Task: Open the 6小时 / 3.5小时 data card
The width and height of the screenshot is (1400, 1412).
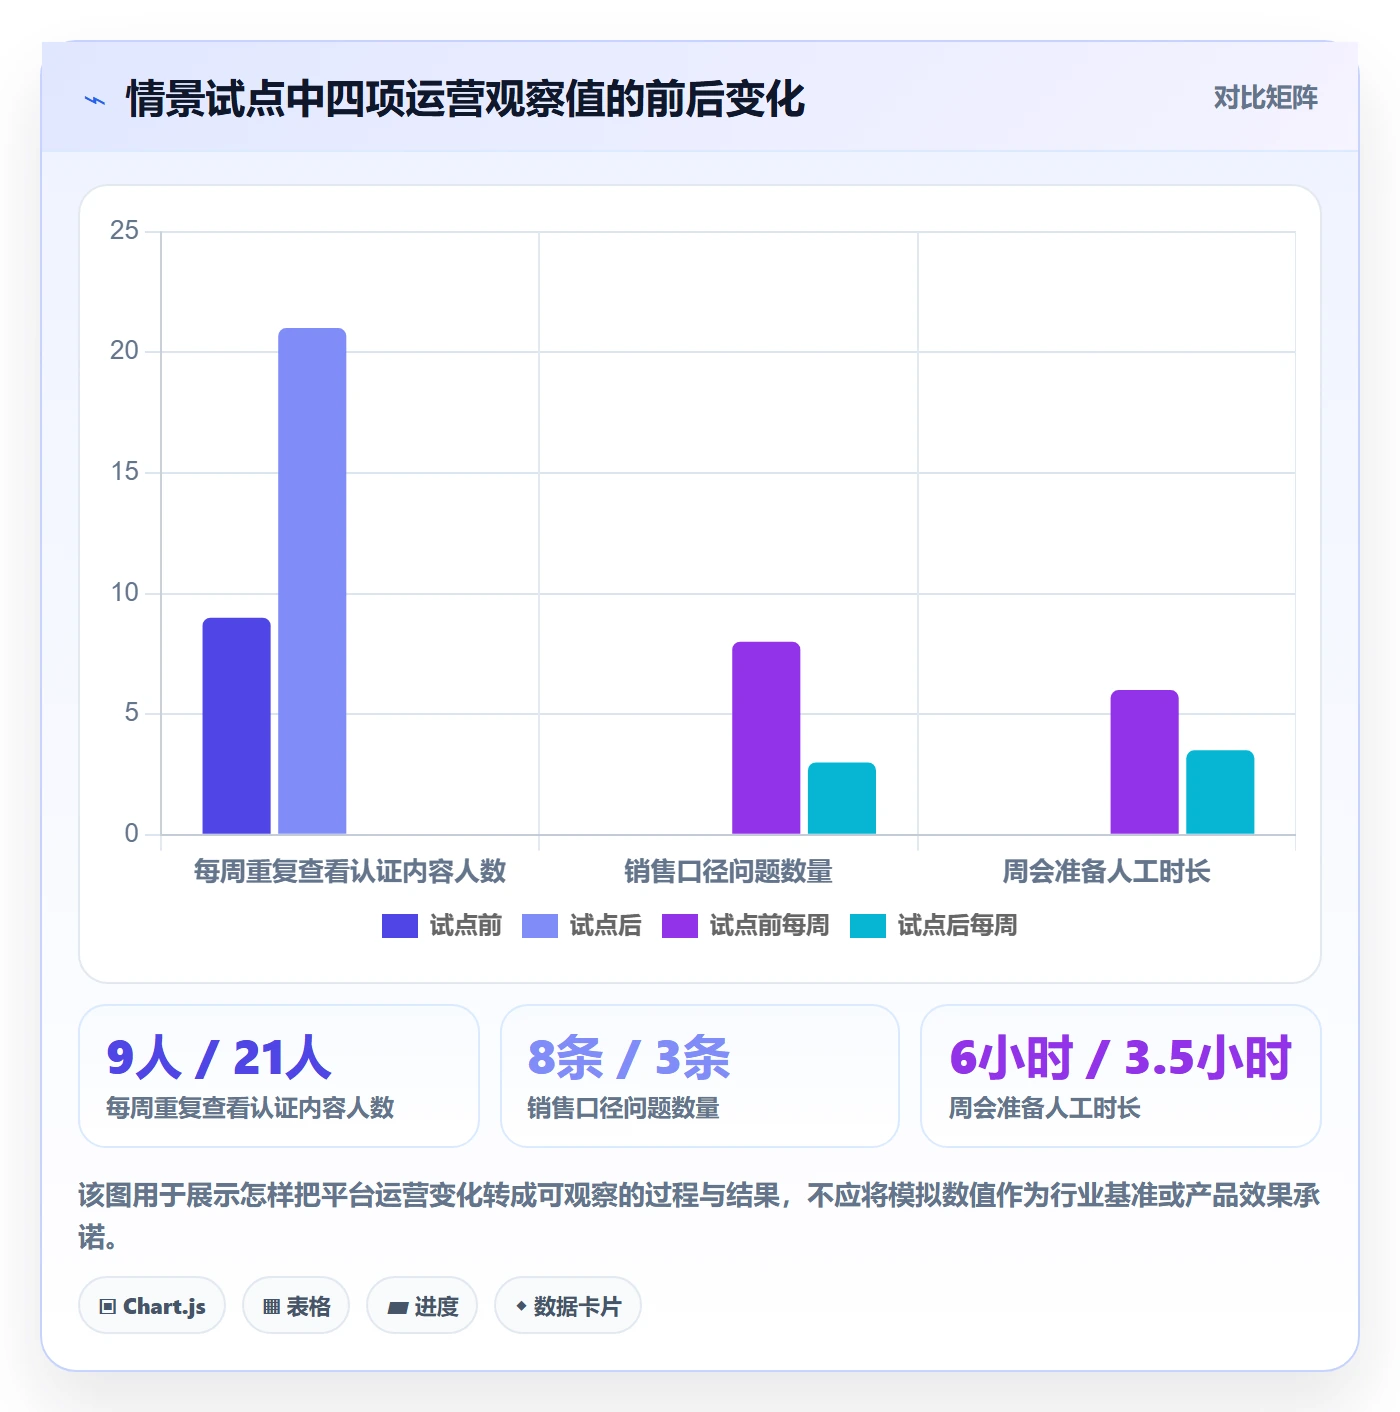Action: click(1121, 1076)
